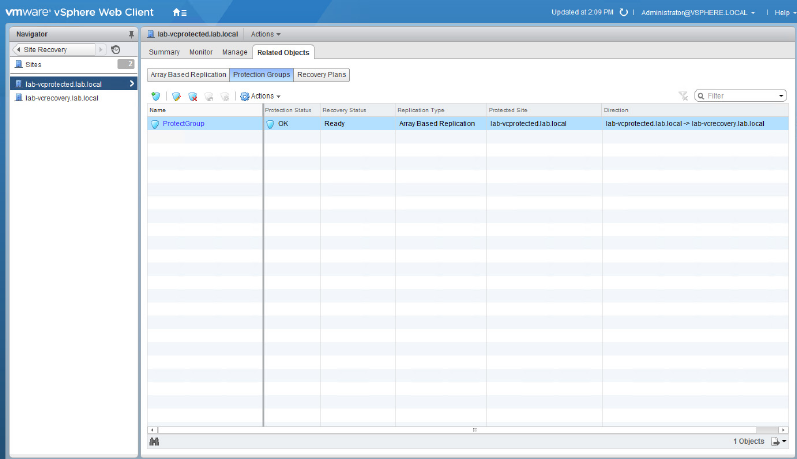
Task: Click the delete protection group icon
Action: point(192,96)
